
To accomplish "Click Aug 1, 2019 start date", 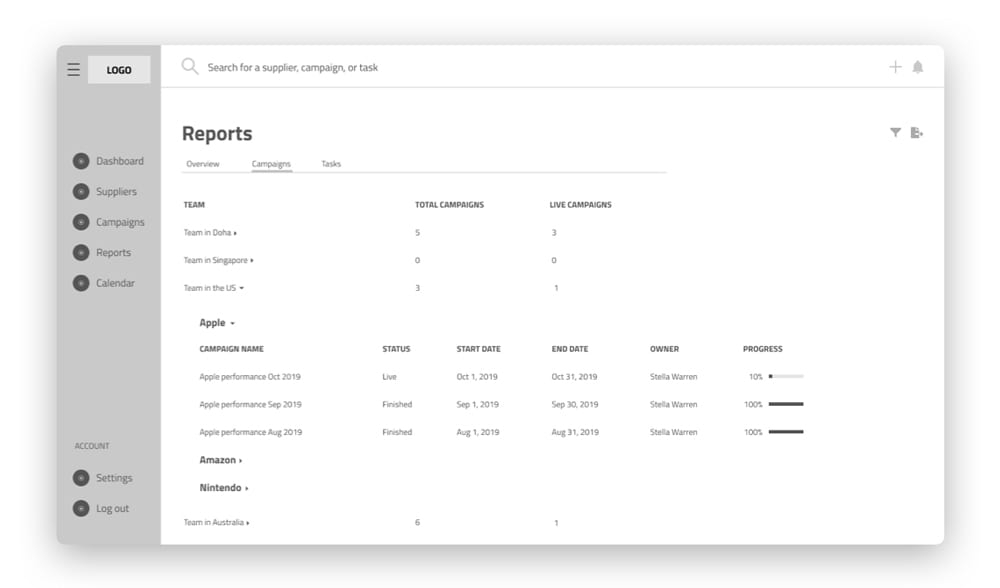I will click(x=478, y=432).
